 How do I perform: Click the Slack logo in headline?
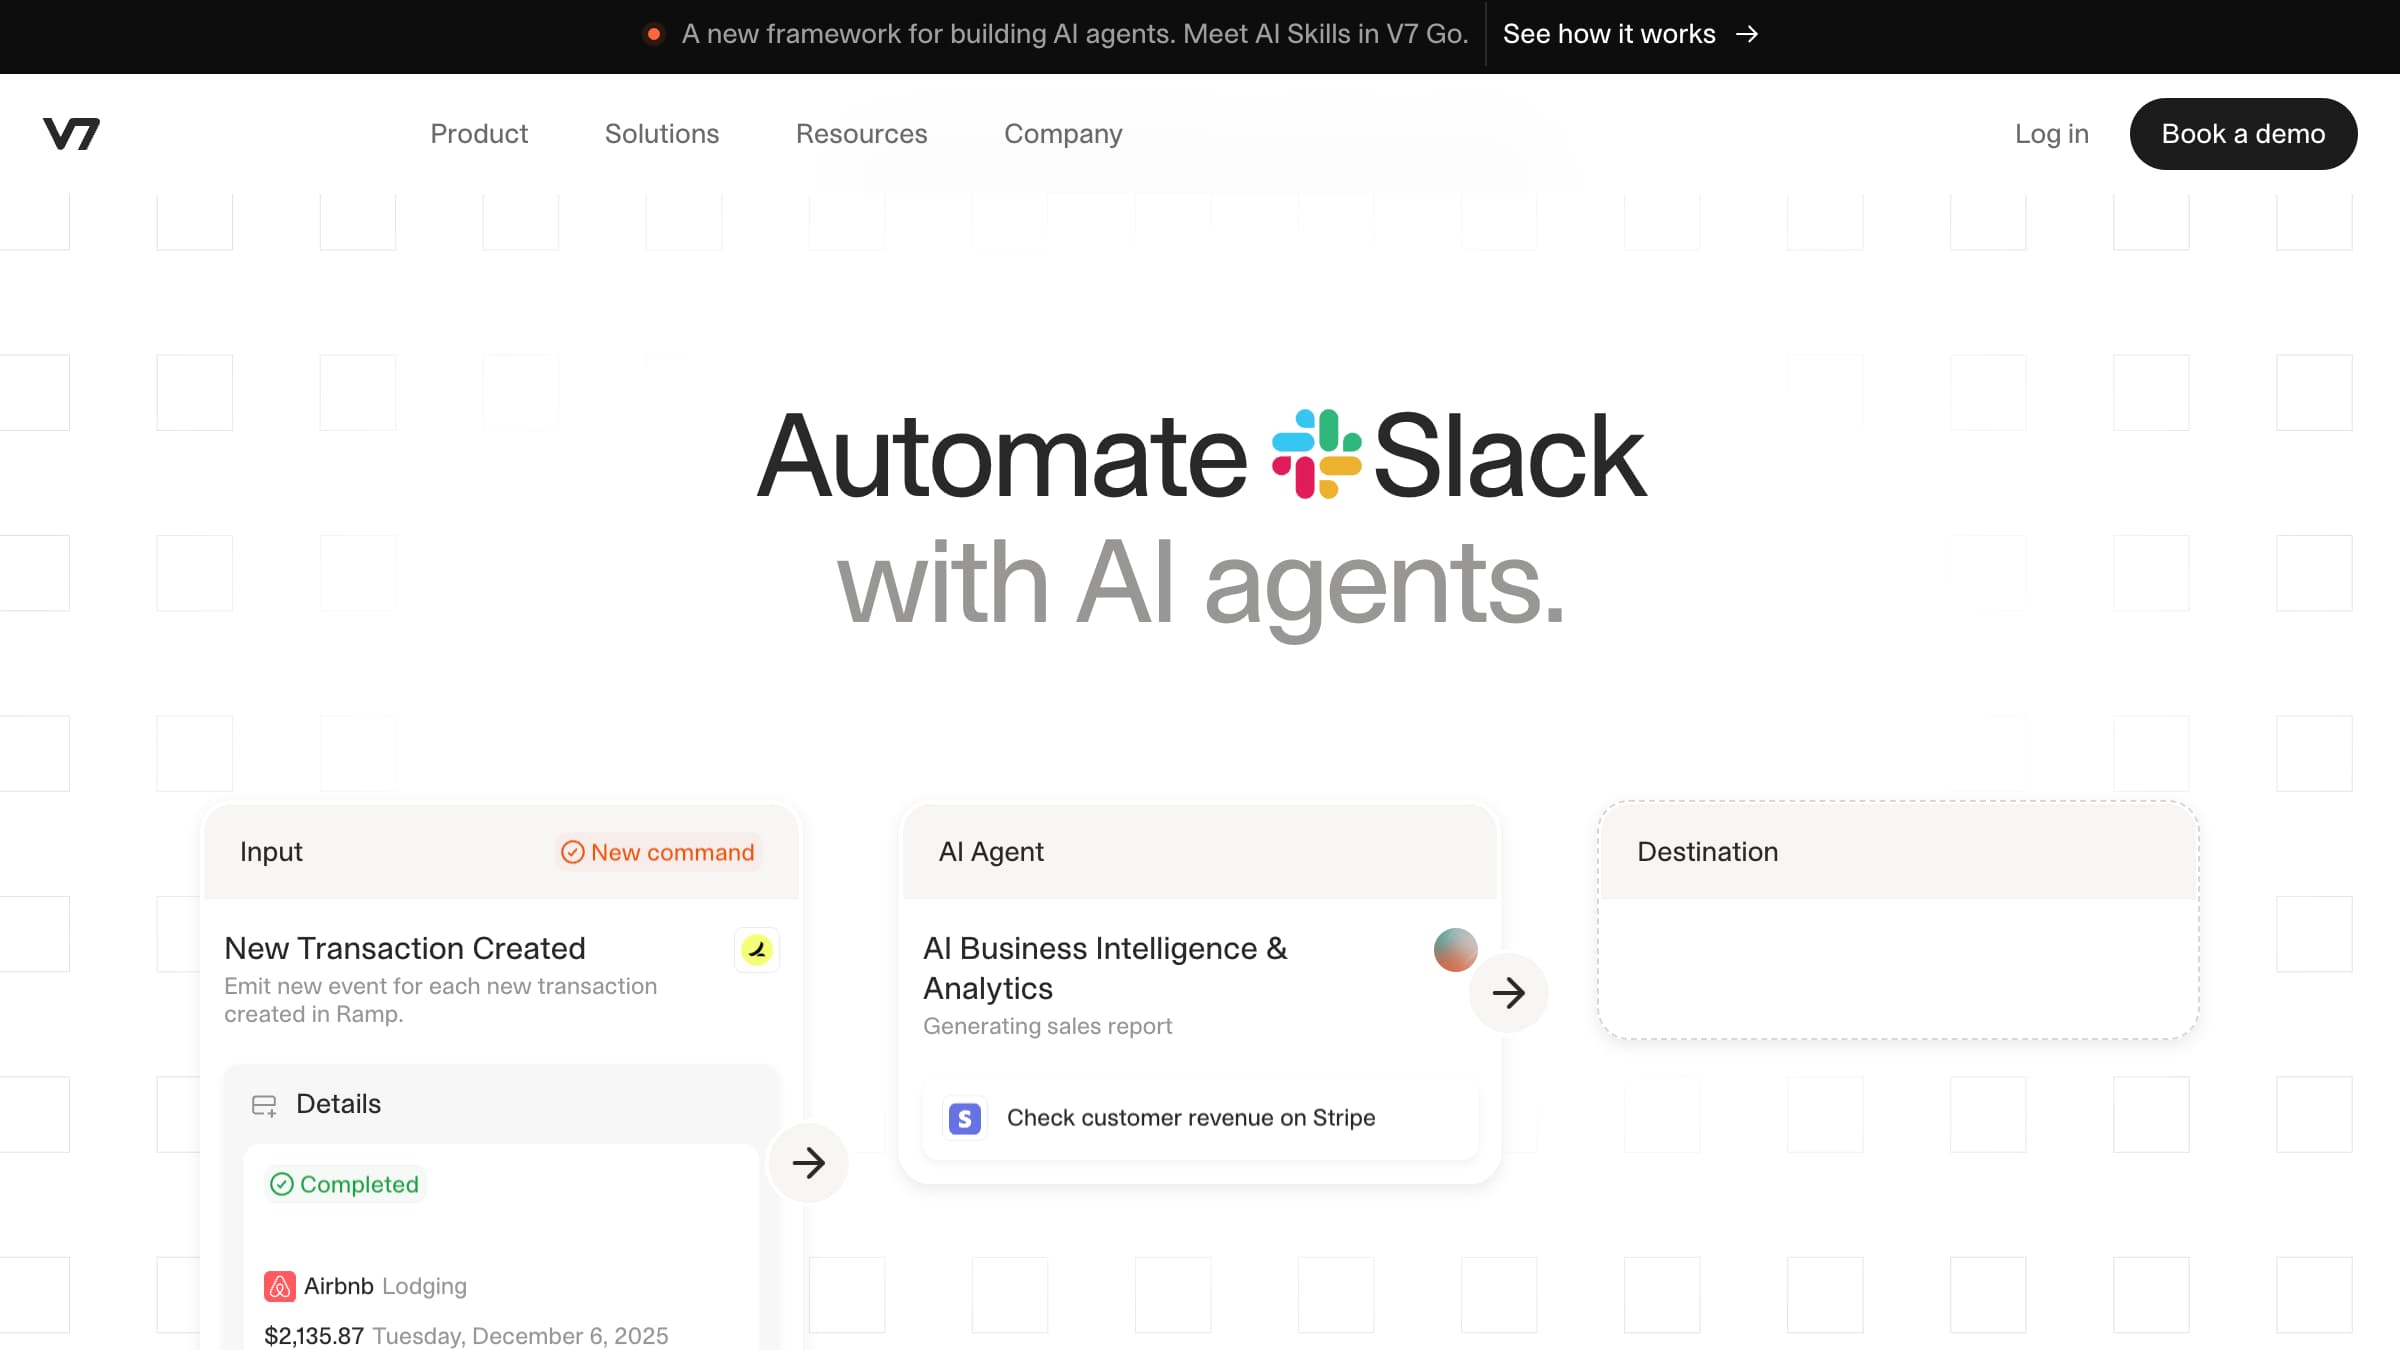pos(1316,454)
